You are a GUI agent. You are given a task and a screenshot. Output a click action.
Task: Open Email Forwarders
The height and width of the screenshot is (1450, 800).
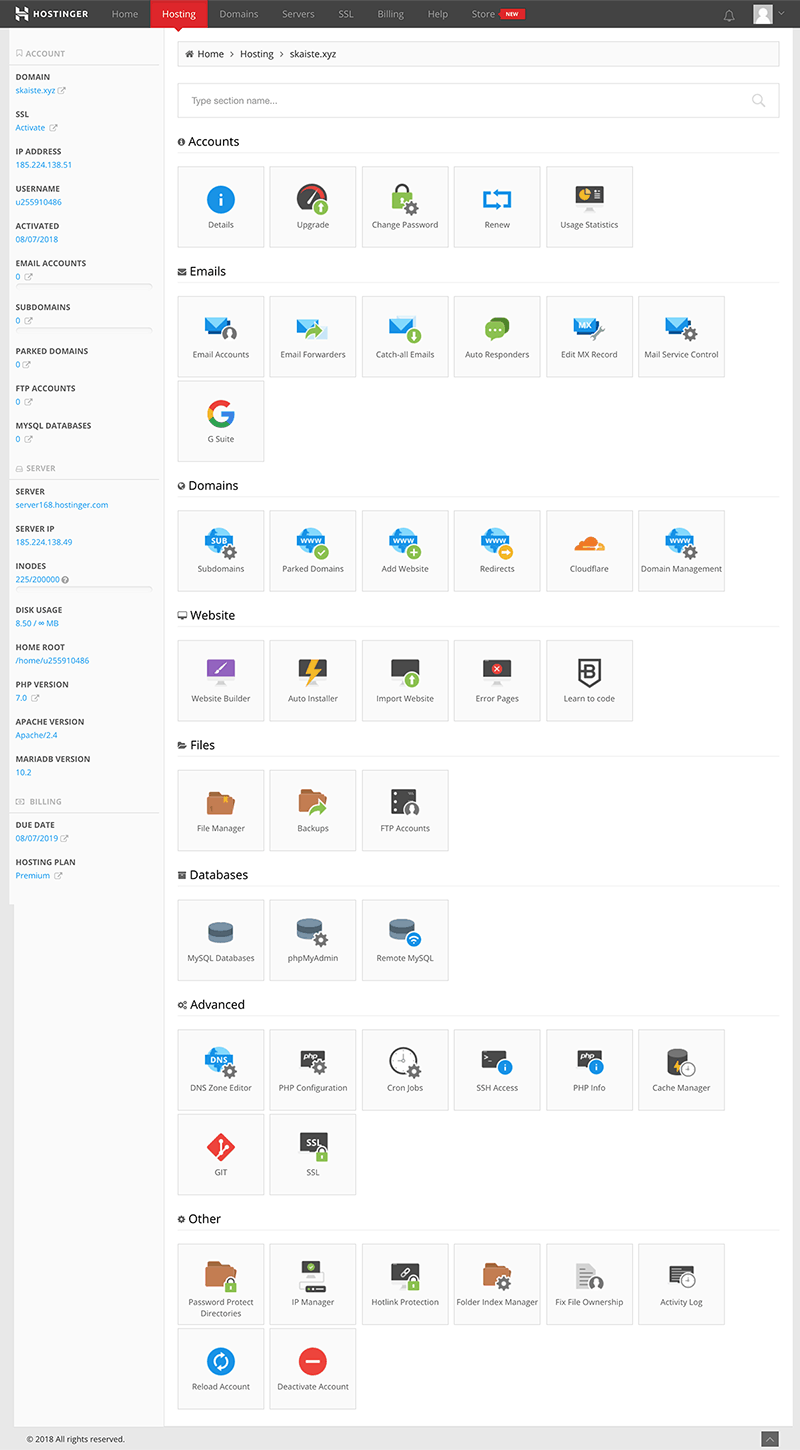(313, 337)
